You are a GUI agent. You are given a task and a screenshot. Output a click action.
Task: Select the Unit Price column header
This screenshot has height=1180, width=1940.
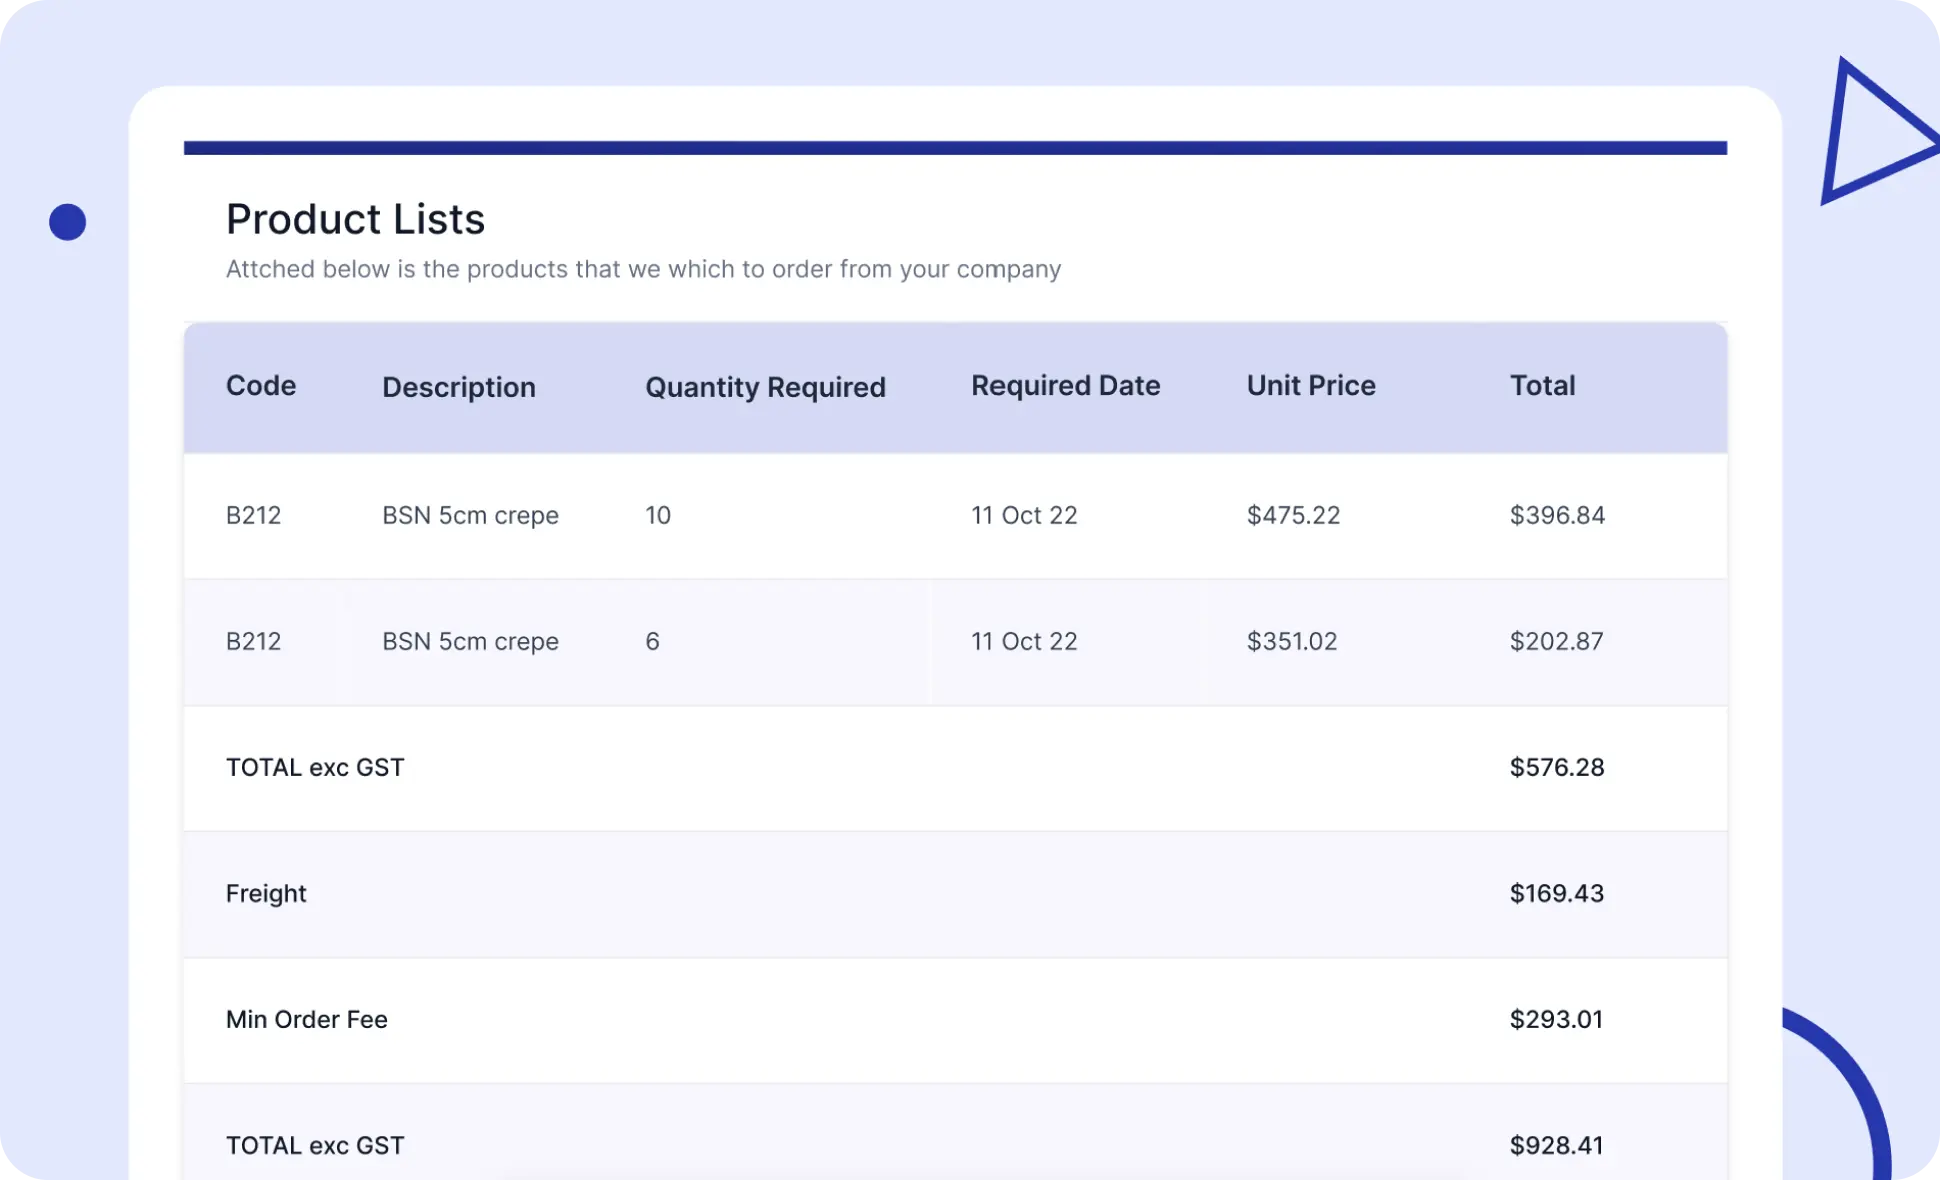pos(1311,386)
